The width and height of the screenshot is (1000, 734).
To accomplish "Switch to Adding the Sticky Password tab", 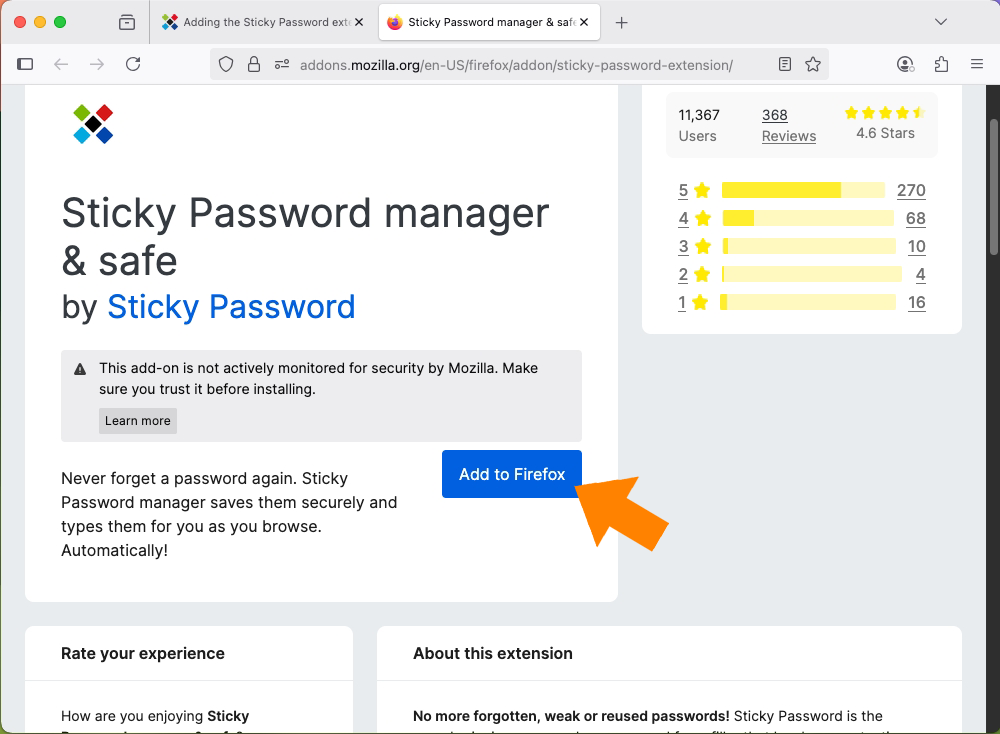I will (263, 22).
